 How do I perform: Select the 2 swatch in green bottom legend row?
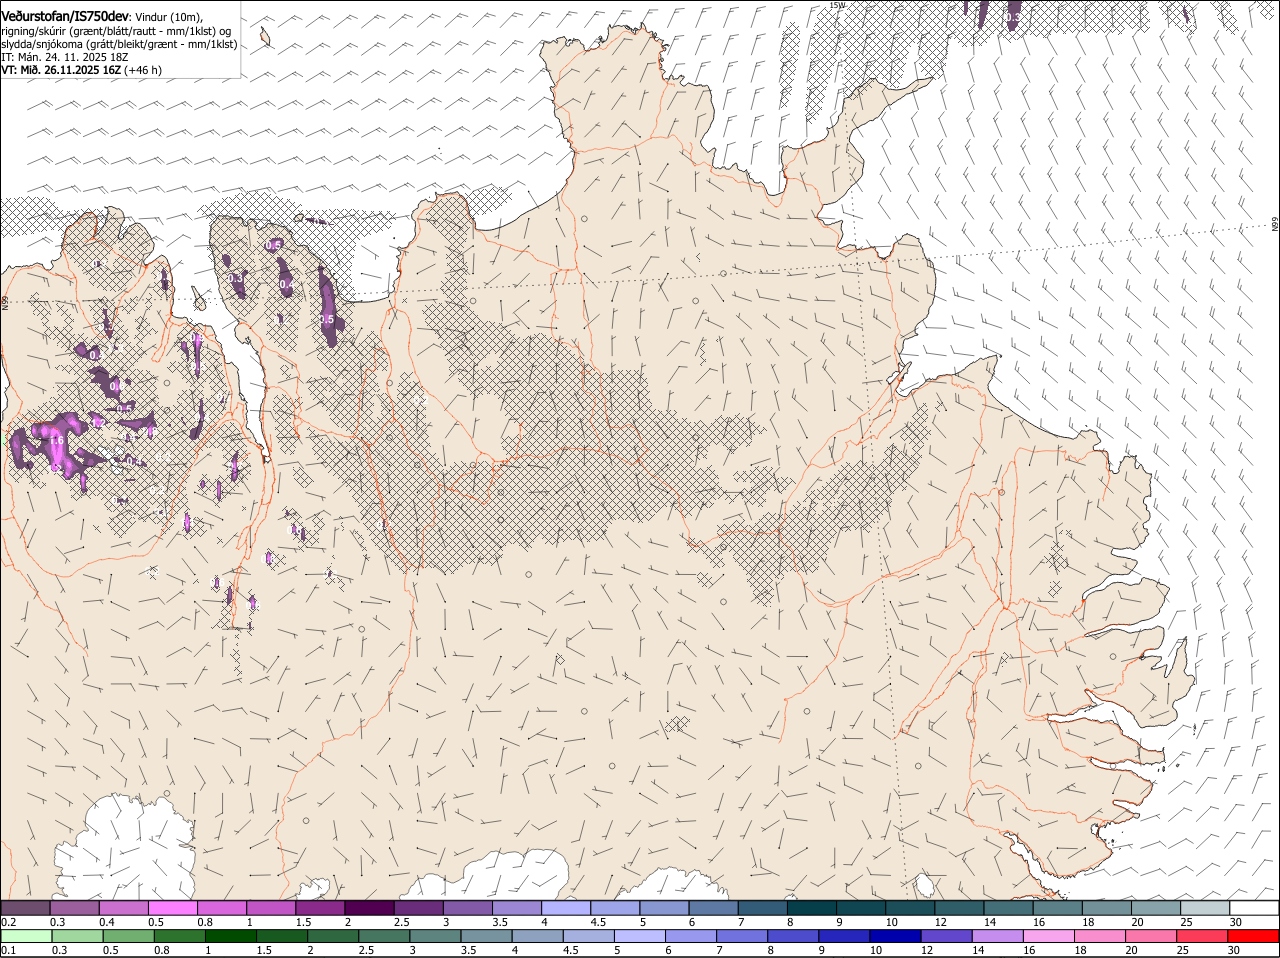click(334, 936)
